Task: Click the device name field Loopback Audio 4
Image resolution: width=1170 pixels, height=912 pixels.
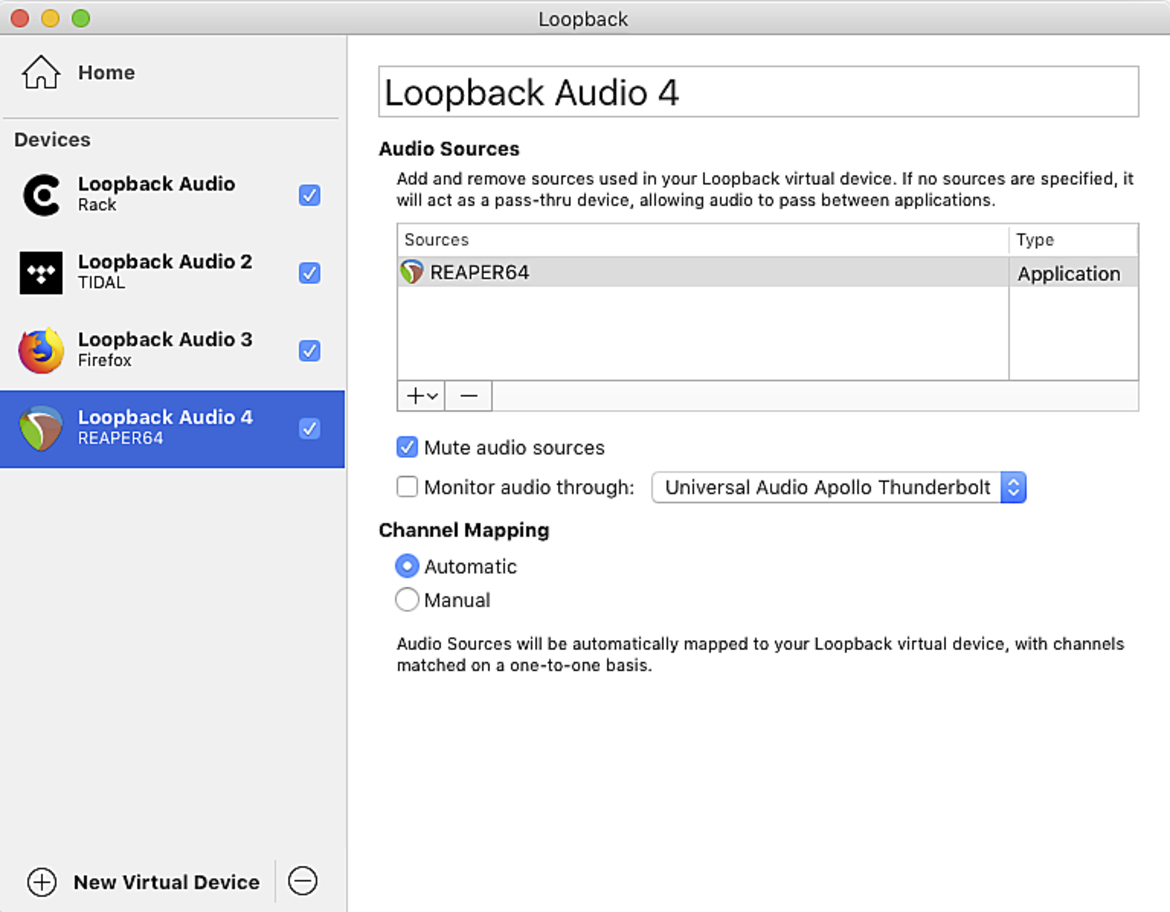Action: 759,93
